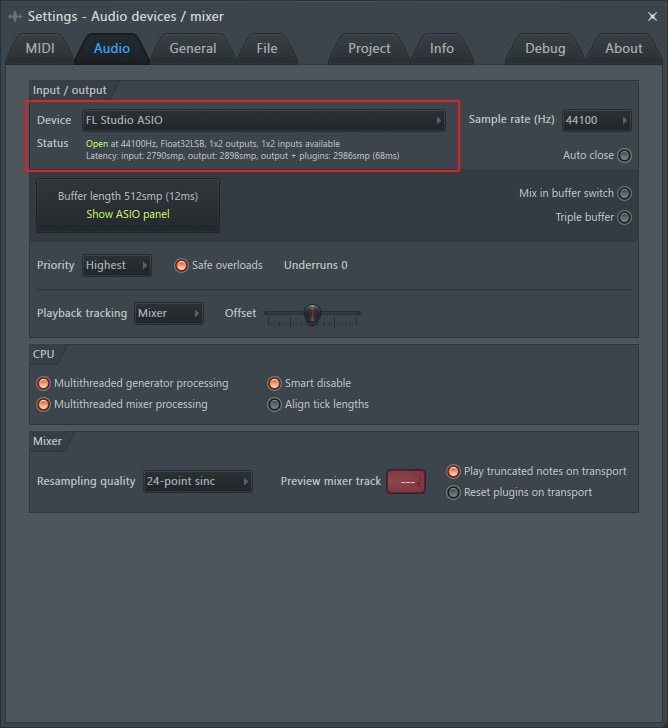The width and height of the screenshot is (668, 728).
Task: Switch to the MIDI tab
Action: coord(39,48)
